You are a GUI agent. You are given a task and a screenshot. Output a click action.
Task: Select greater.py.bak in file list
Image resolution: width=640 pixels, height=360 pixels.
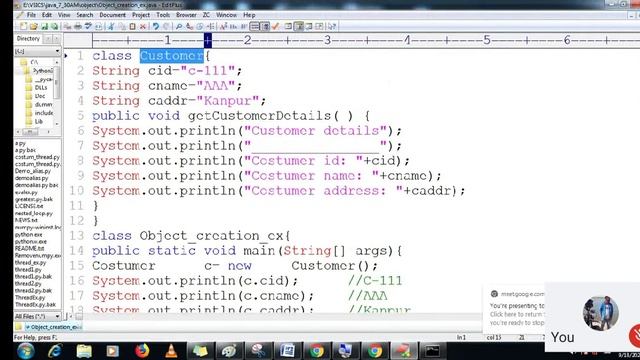pyautogui.click(x=34, y=199)
